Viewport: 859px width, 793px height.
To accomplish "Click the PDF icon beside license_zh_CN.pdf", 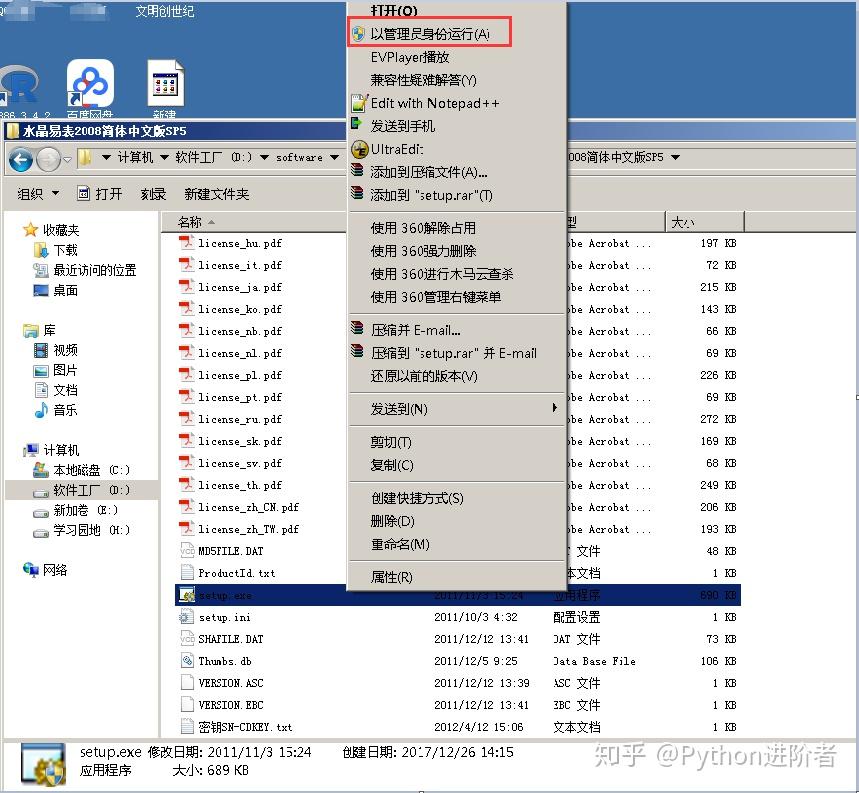I will (189, 507).
